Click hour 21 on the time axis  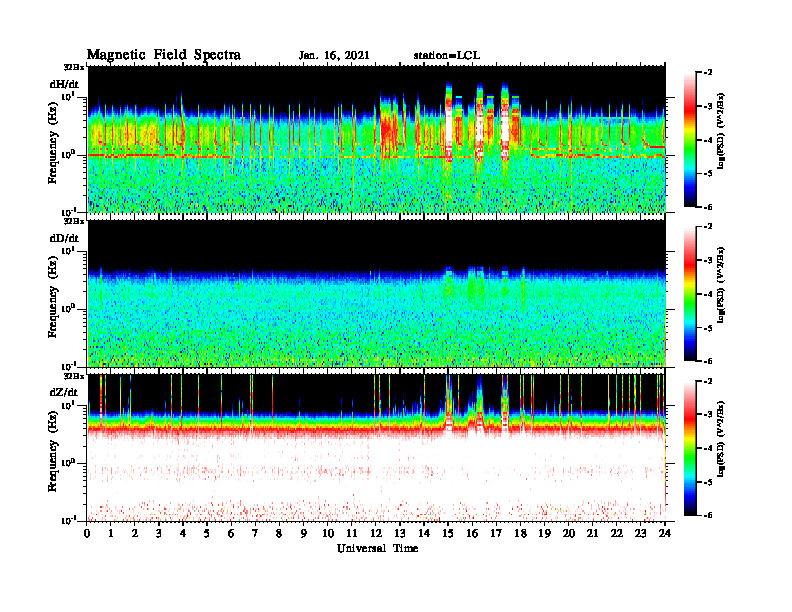pyautogui.click(x=592, y=534)
